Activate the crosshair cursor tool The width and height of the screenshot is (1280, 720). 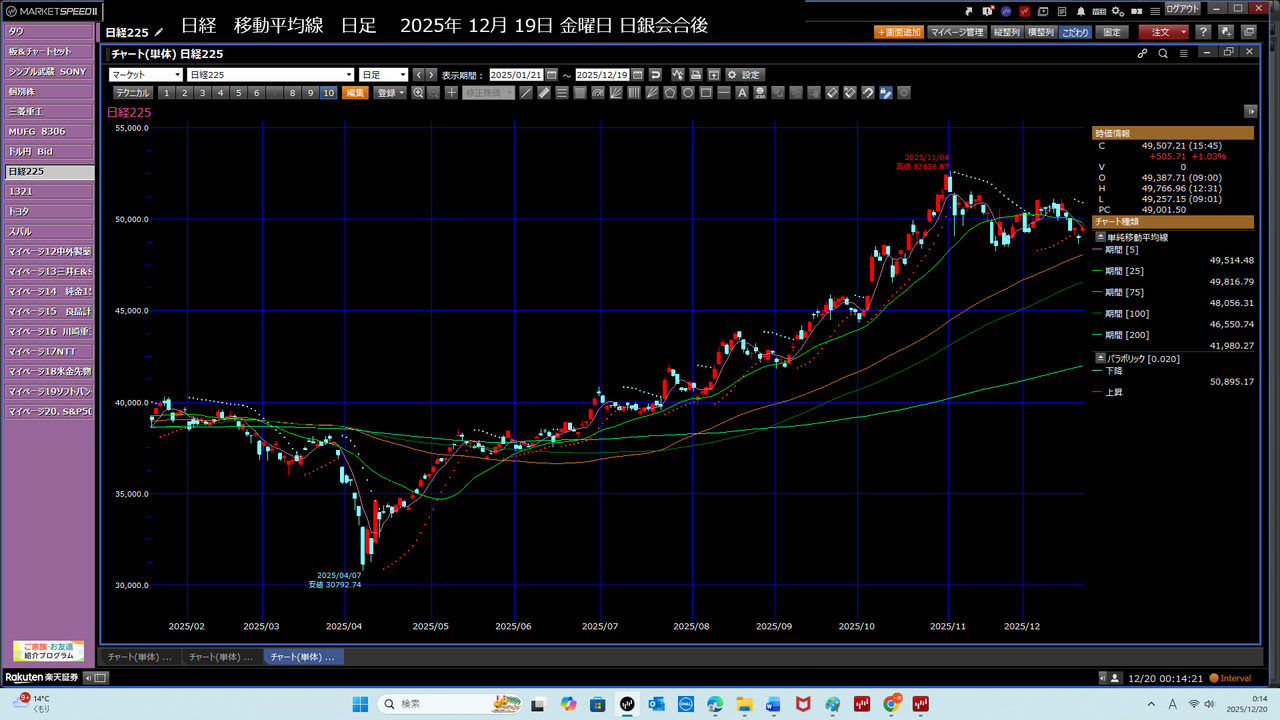point(452,93)
